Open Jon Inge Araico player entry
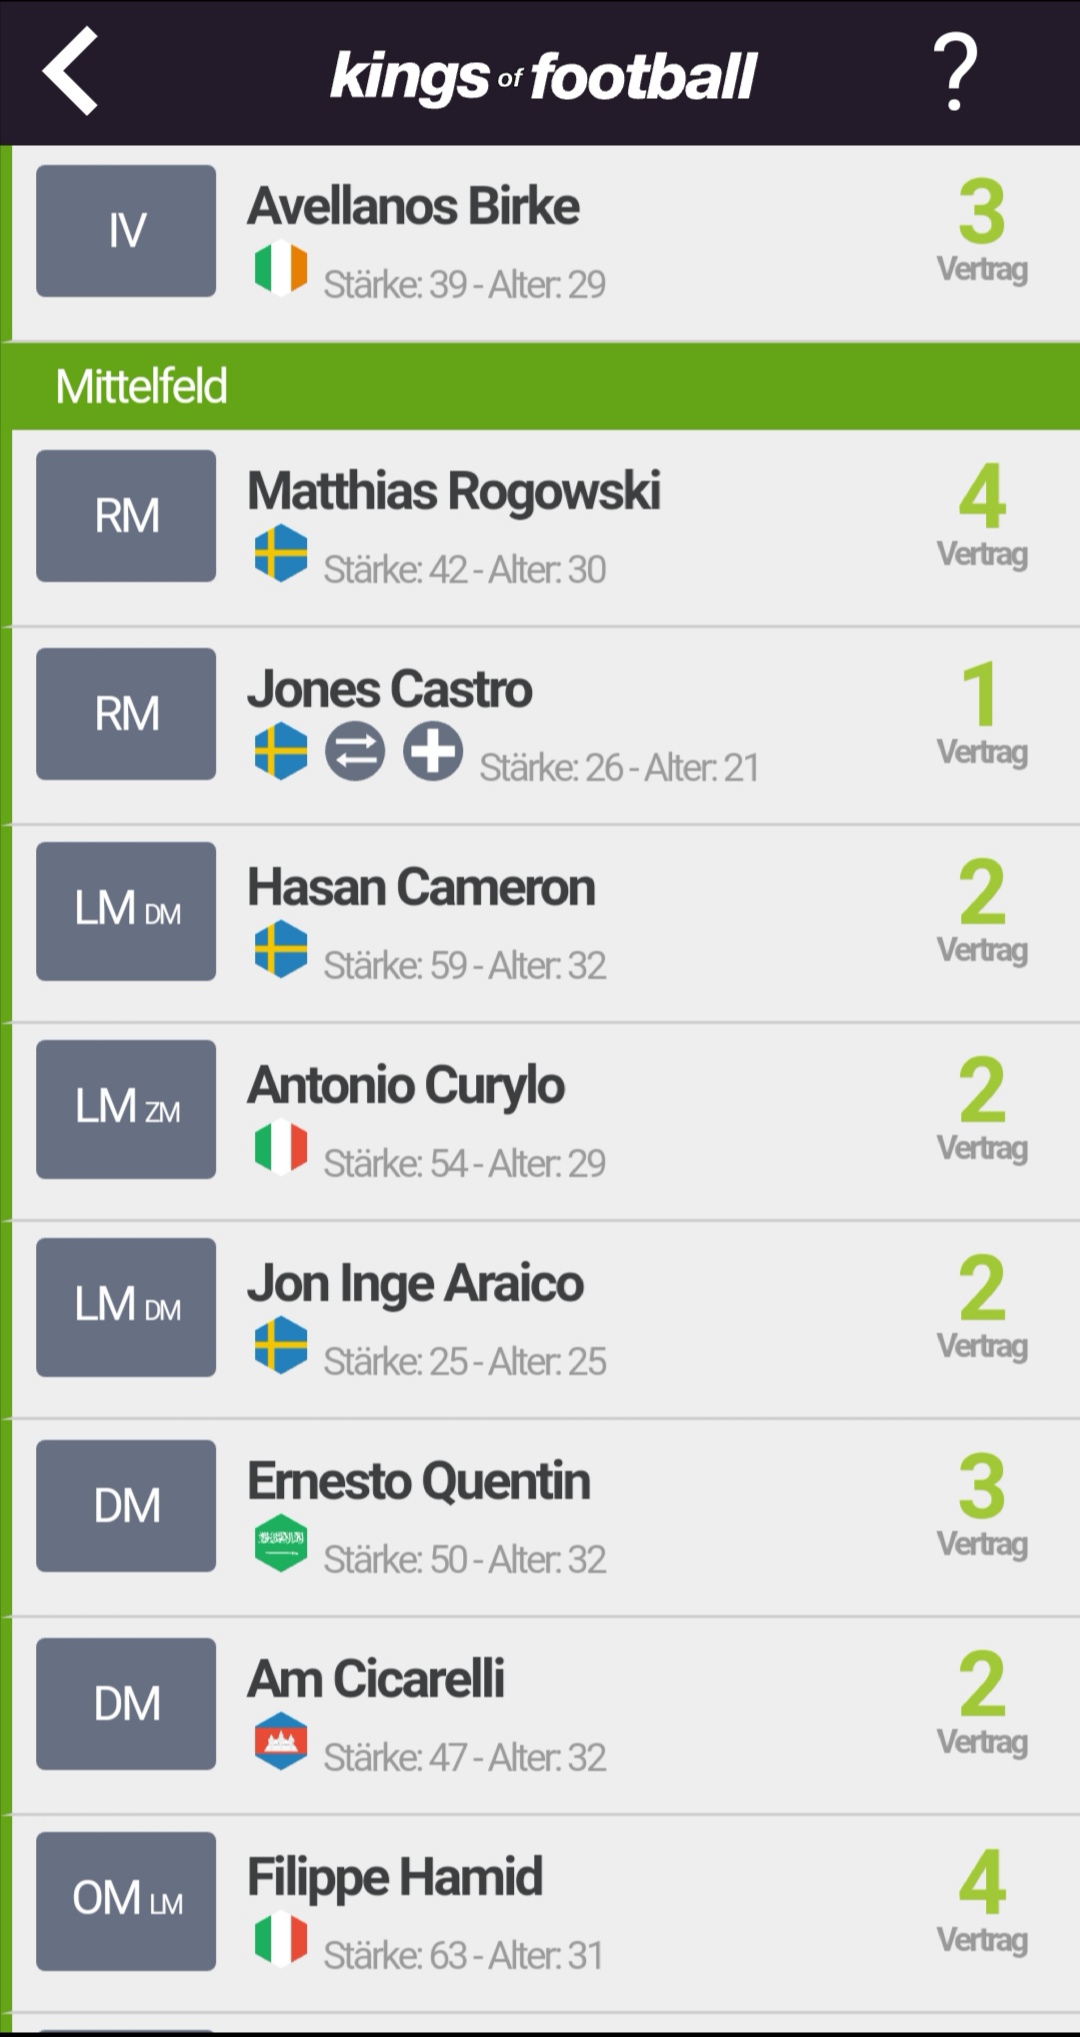 coord(546,1320)
